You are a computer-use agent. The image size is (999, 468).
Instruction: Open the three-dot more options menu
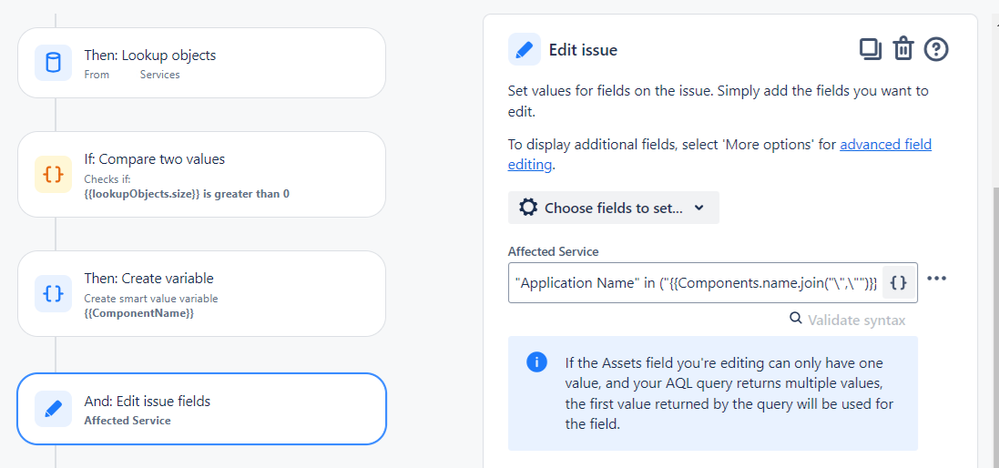[937, 279]
